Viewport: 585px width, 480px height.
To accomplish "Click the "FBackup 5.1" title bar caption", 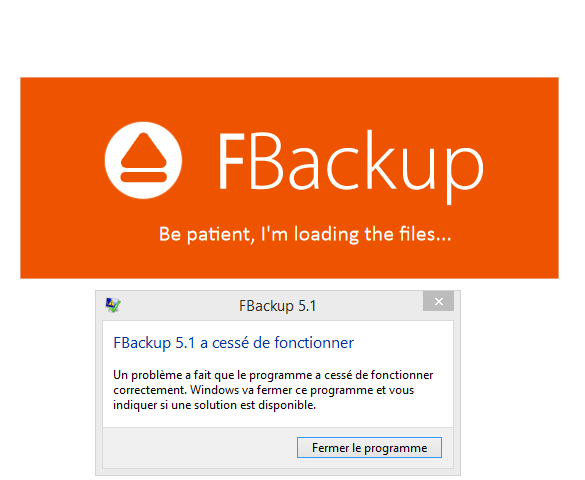I will click(x=278, y=306).
